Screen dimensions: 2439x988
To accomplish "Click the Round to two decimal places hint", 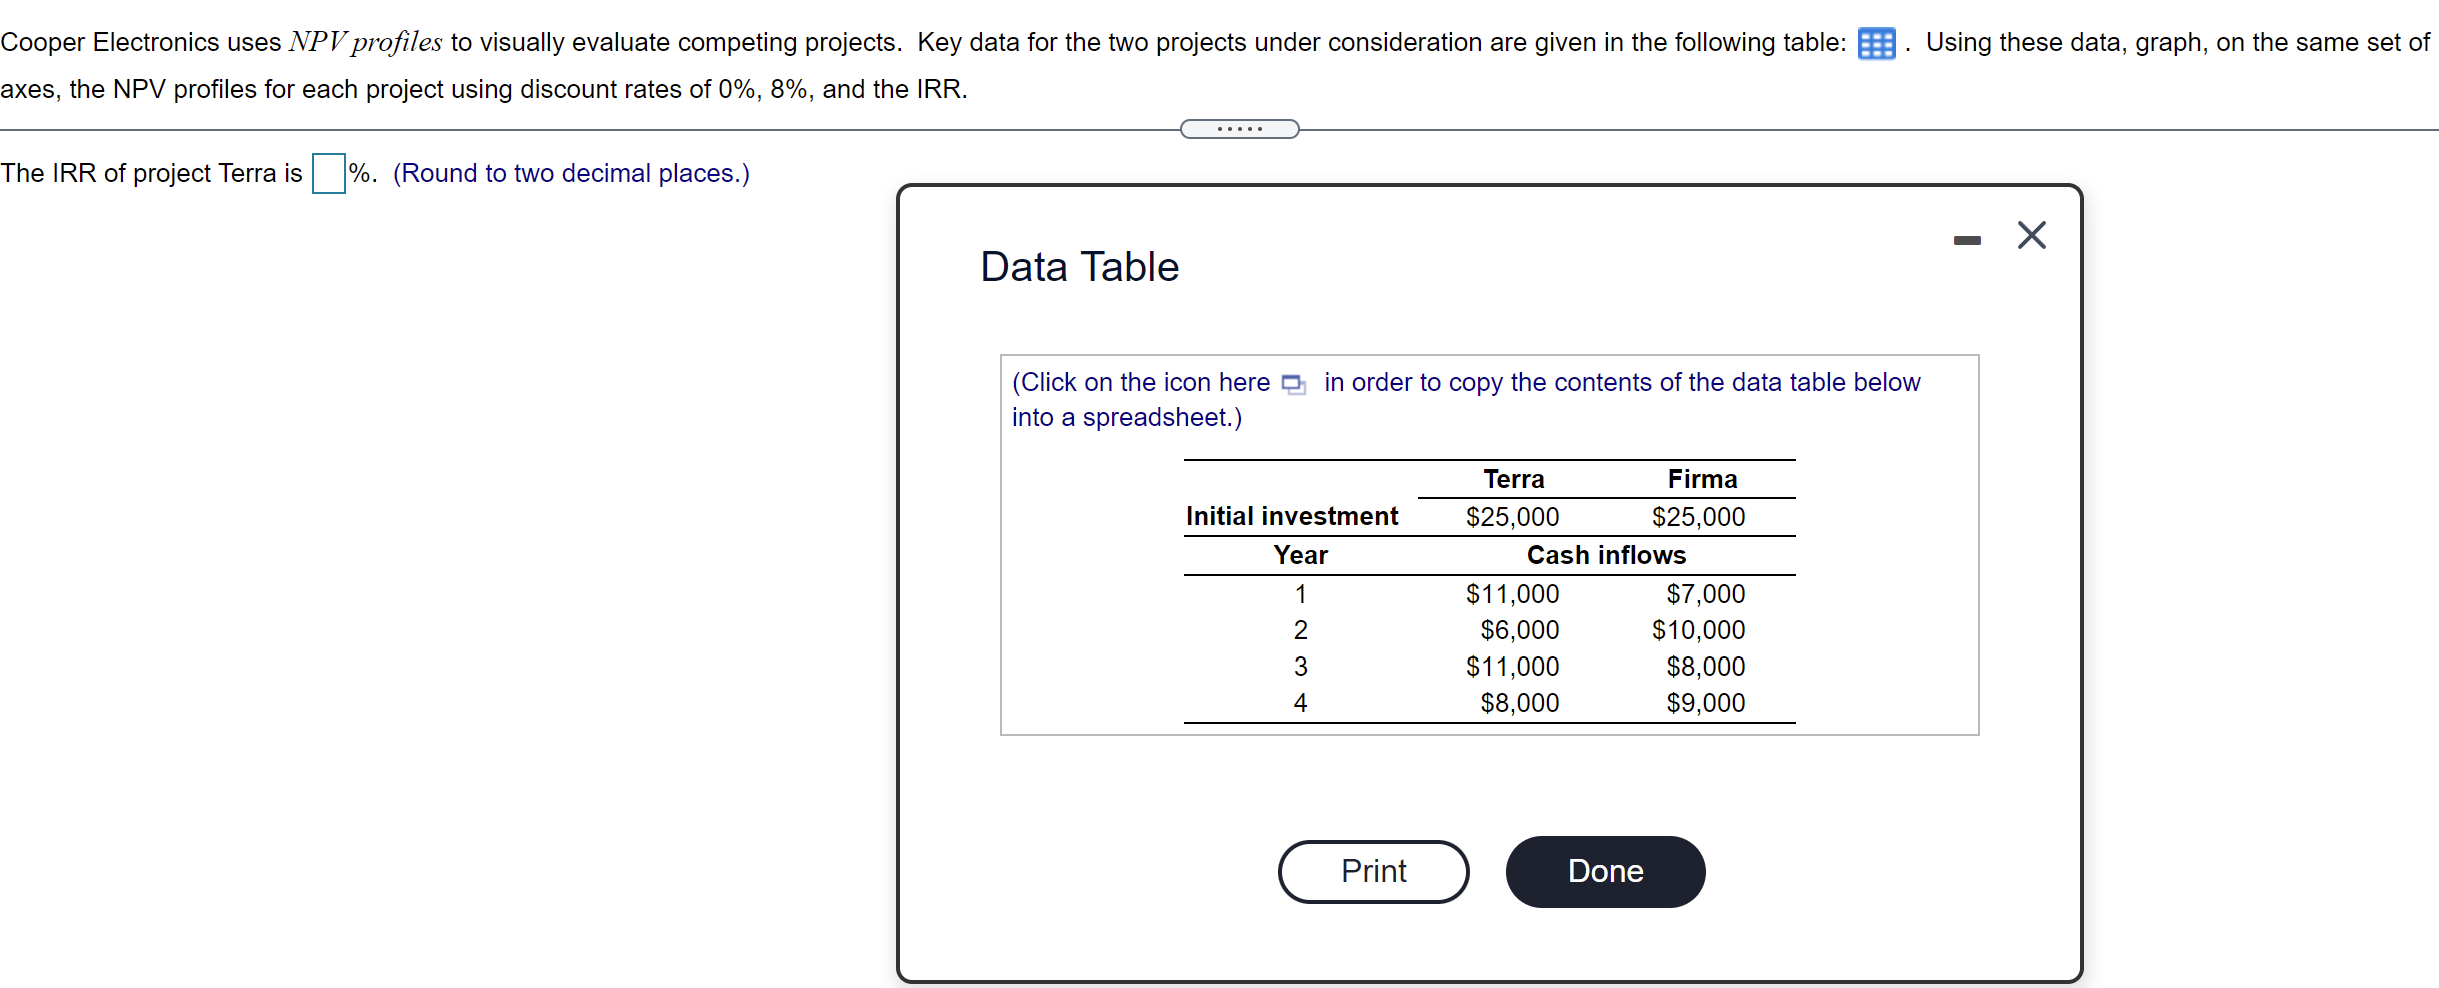I will click(571, 173).
